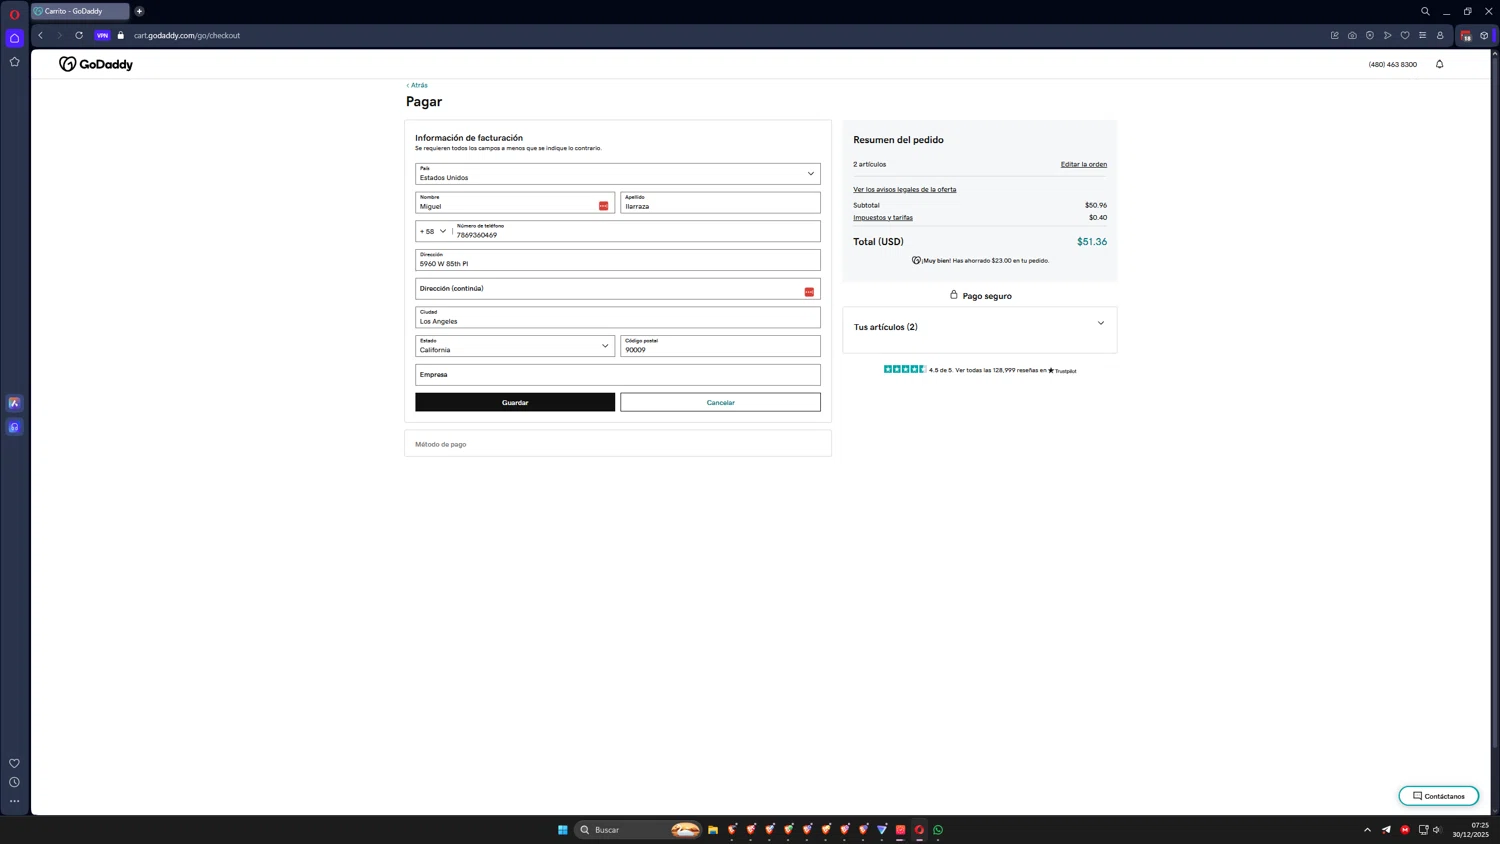Expand the Tus artículos (2) section
This screenshot has height=844, width=1500.
[980, 327]
